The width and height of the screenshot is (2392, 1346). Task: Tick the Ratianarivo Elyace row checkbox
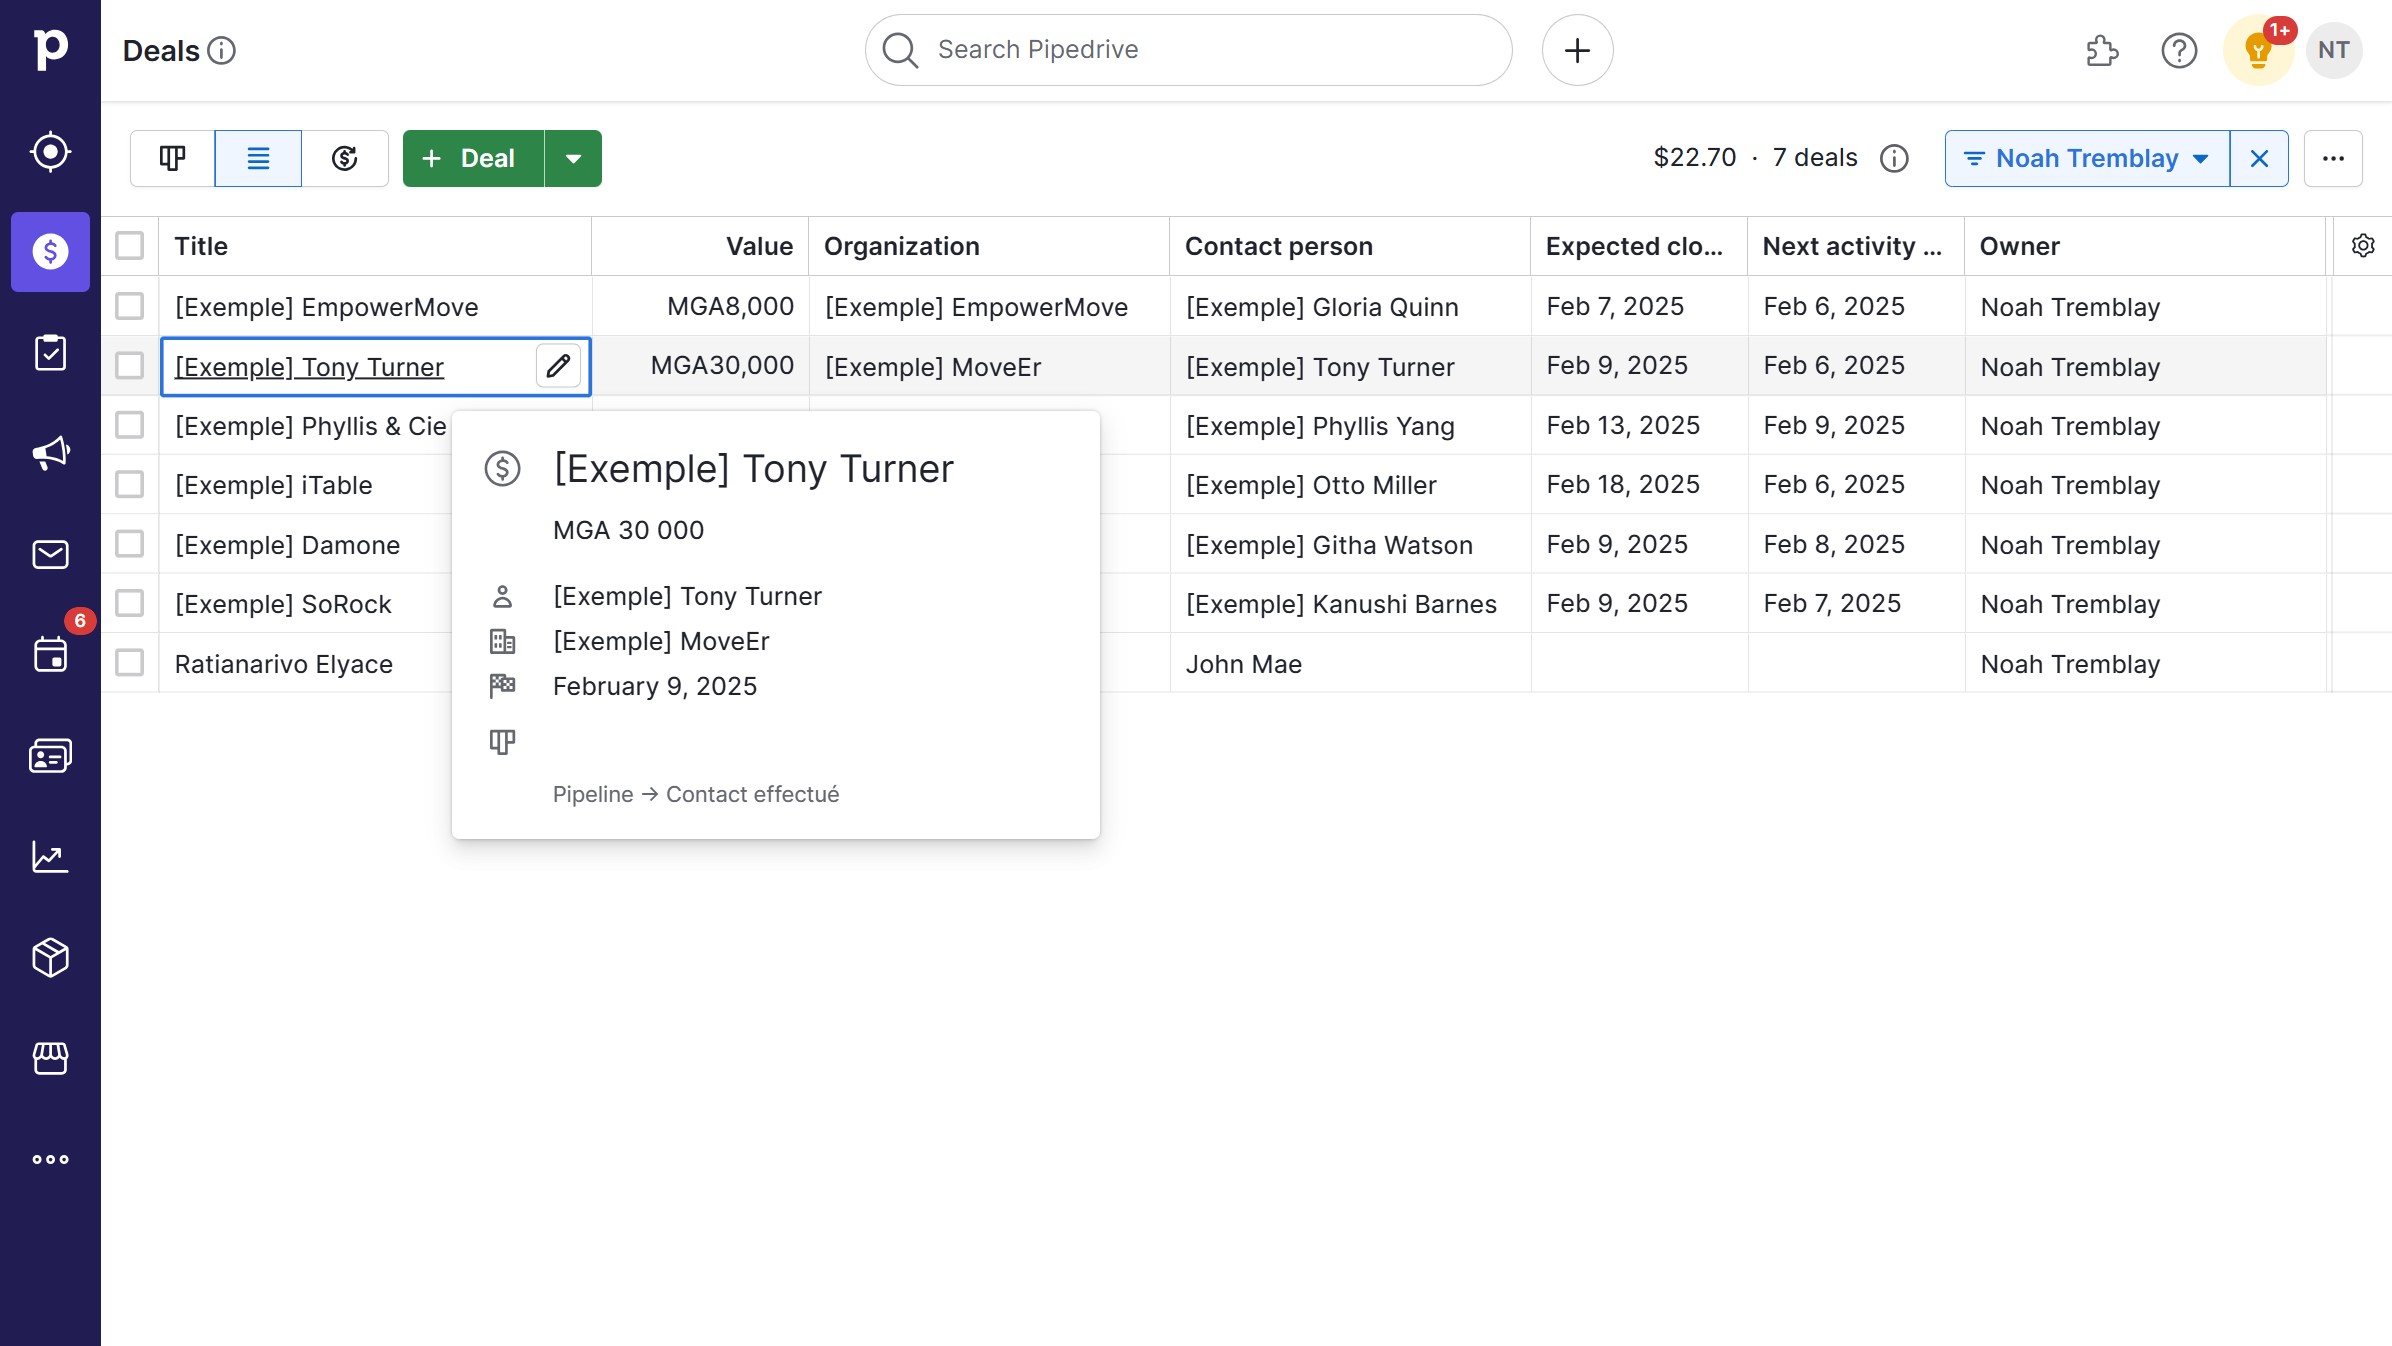[129, 663]
